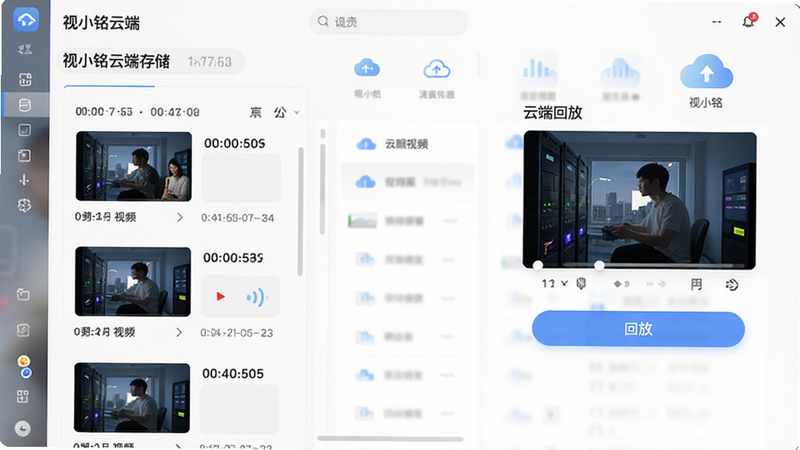
Task: Select the list row with green bar thumbnail
Action: (407, 221)
